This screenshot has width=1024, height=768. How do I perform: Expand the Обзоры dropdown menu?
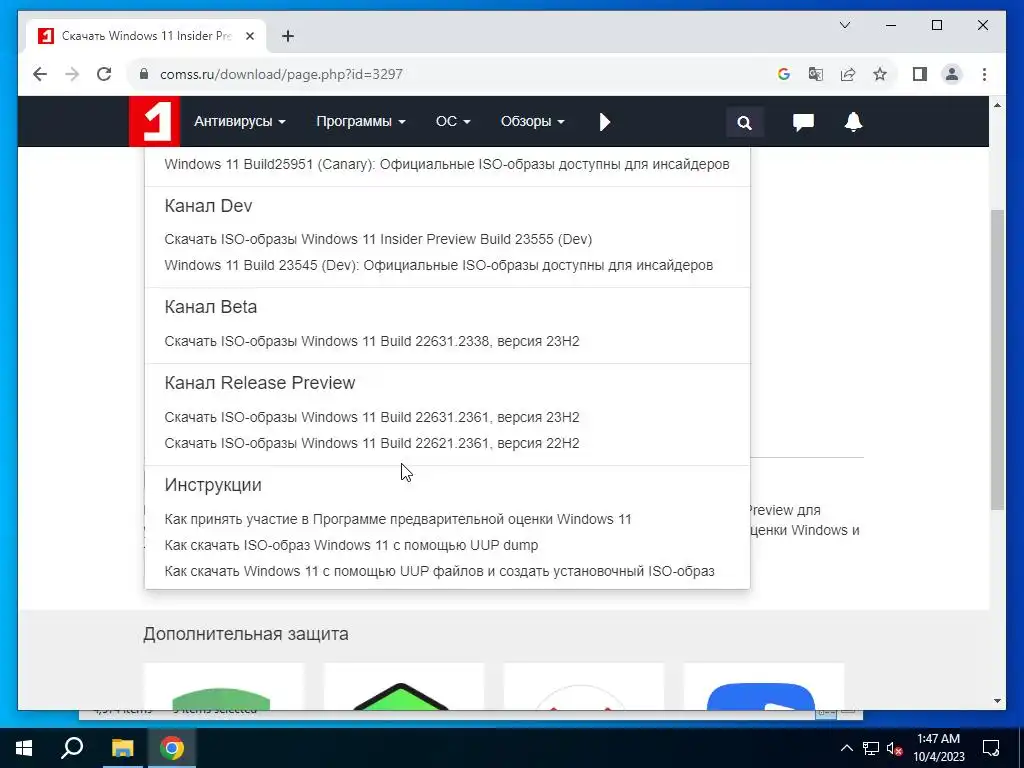[x=532, y=121]
